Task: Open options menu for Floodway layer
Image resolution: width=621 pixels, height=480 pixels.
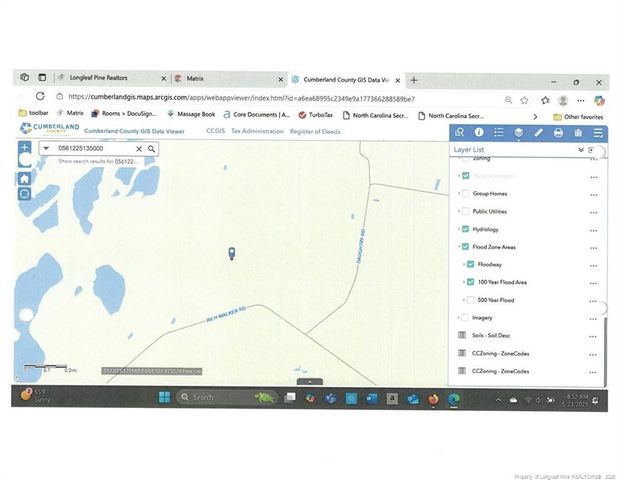Action: click(594, 265)
